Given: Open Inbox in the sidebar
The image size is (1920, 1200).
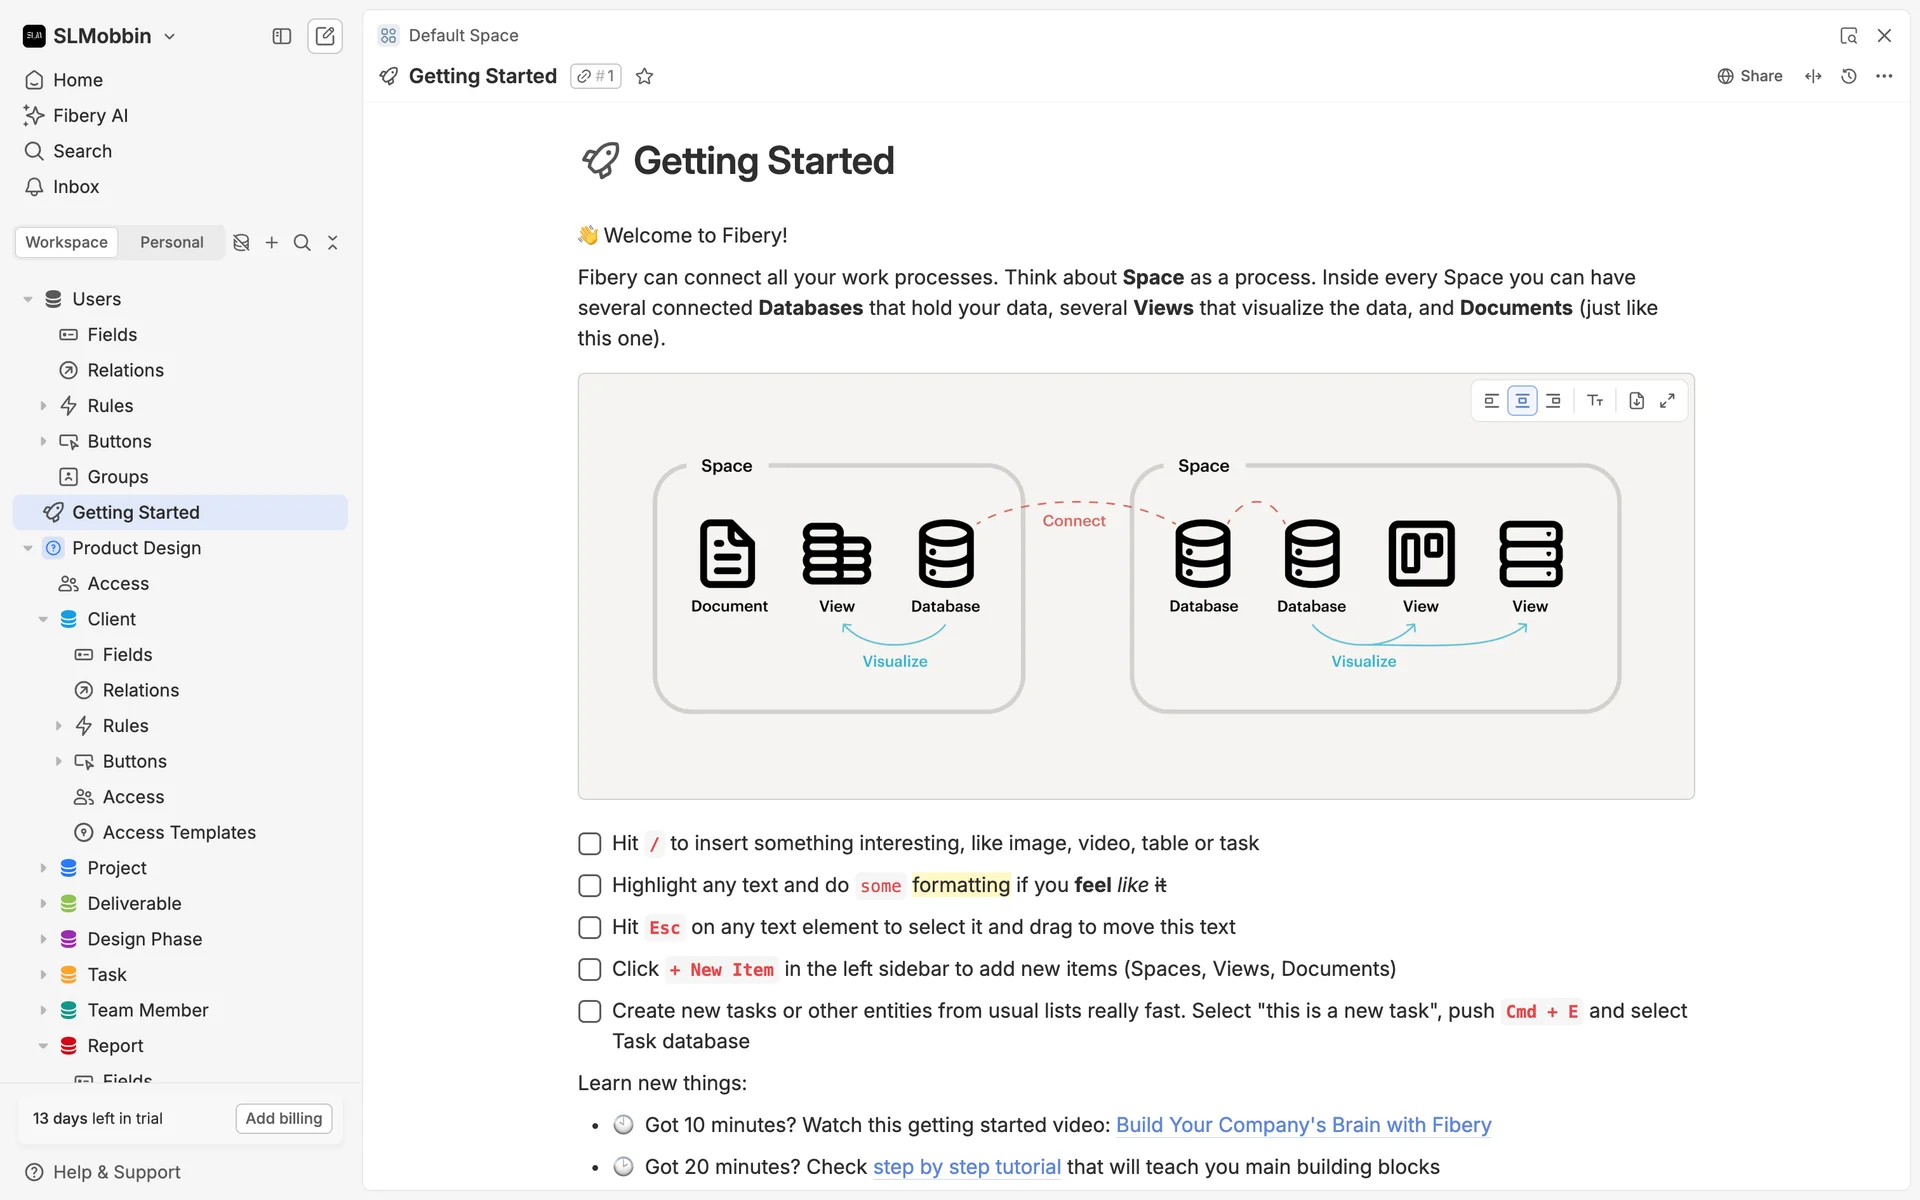Looking at the screenshot, I should [76, 187].
